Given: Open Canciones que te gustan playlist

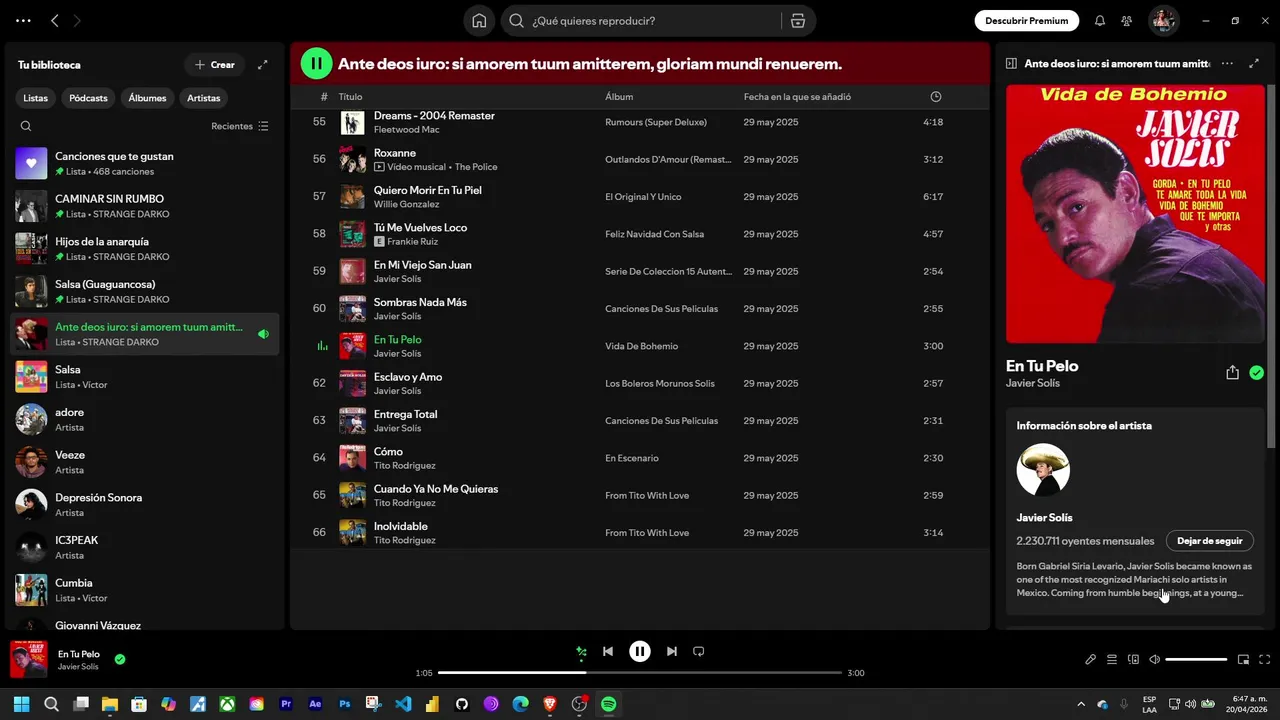Looking at the screenshot, I should (145, 164).
